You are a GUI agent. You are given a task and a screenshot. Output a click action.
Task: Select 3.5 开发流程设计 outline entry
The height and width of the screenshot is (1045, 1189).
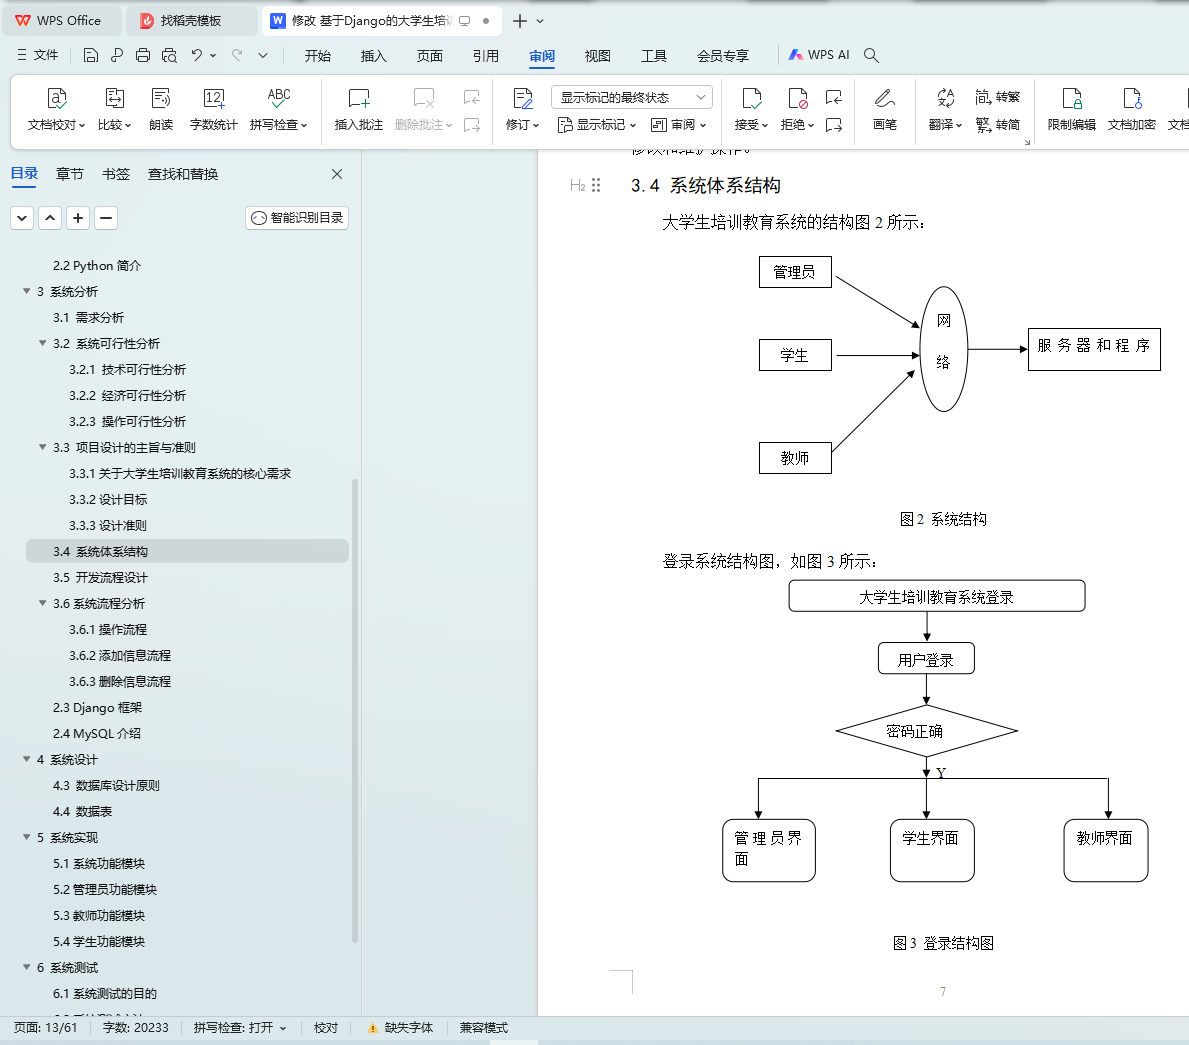point(187,577)
